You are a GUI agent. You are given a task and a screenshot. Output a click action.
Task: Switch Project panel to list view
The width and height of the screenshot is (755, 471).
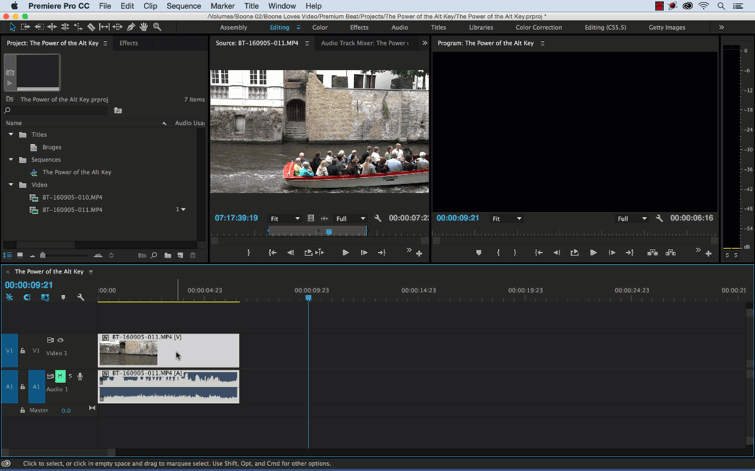[x=8, y=255]
